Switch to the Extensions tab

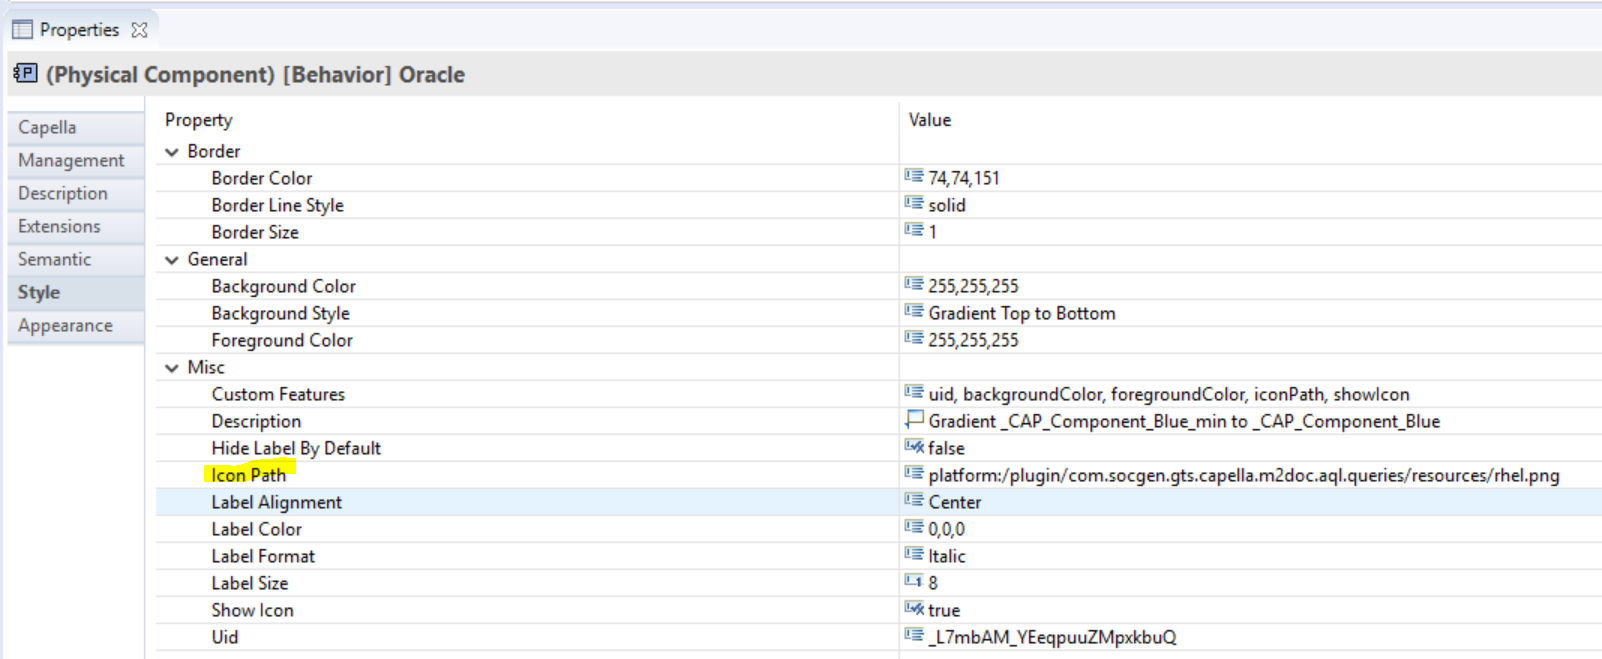point(76,226)
